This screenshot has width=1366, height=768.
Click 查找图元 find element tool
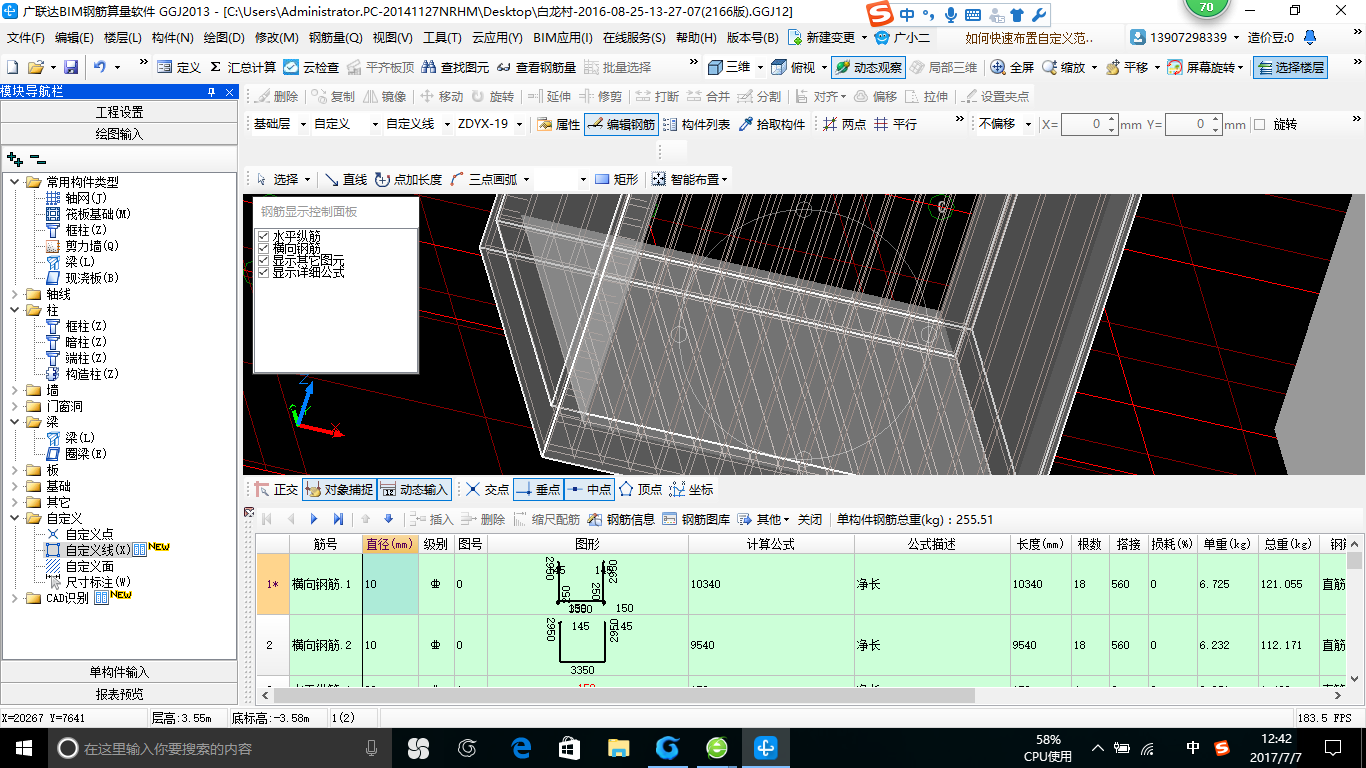point(455,67)
